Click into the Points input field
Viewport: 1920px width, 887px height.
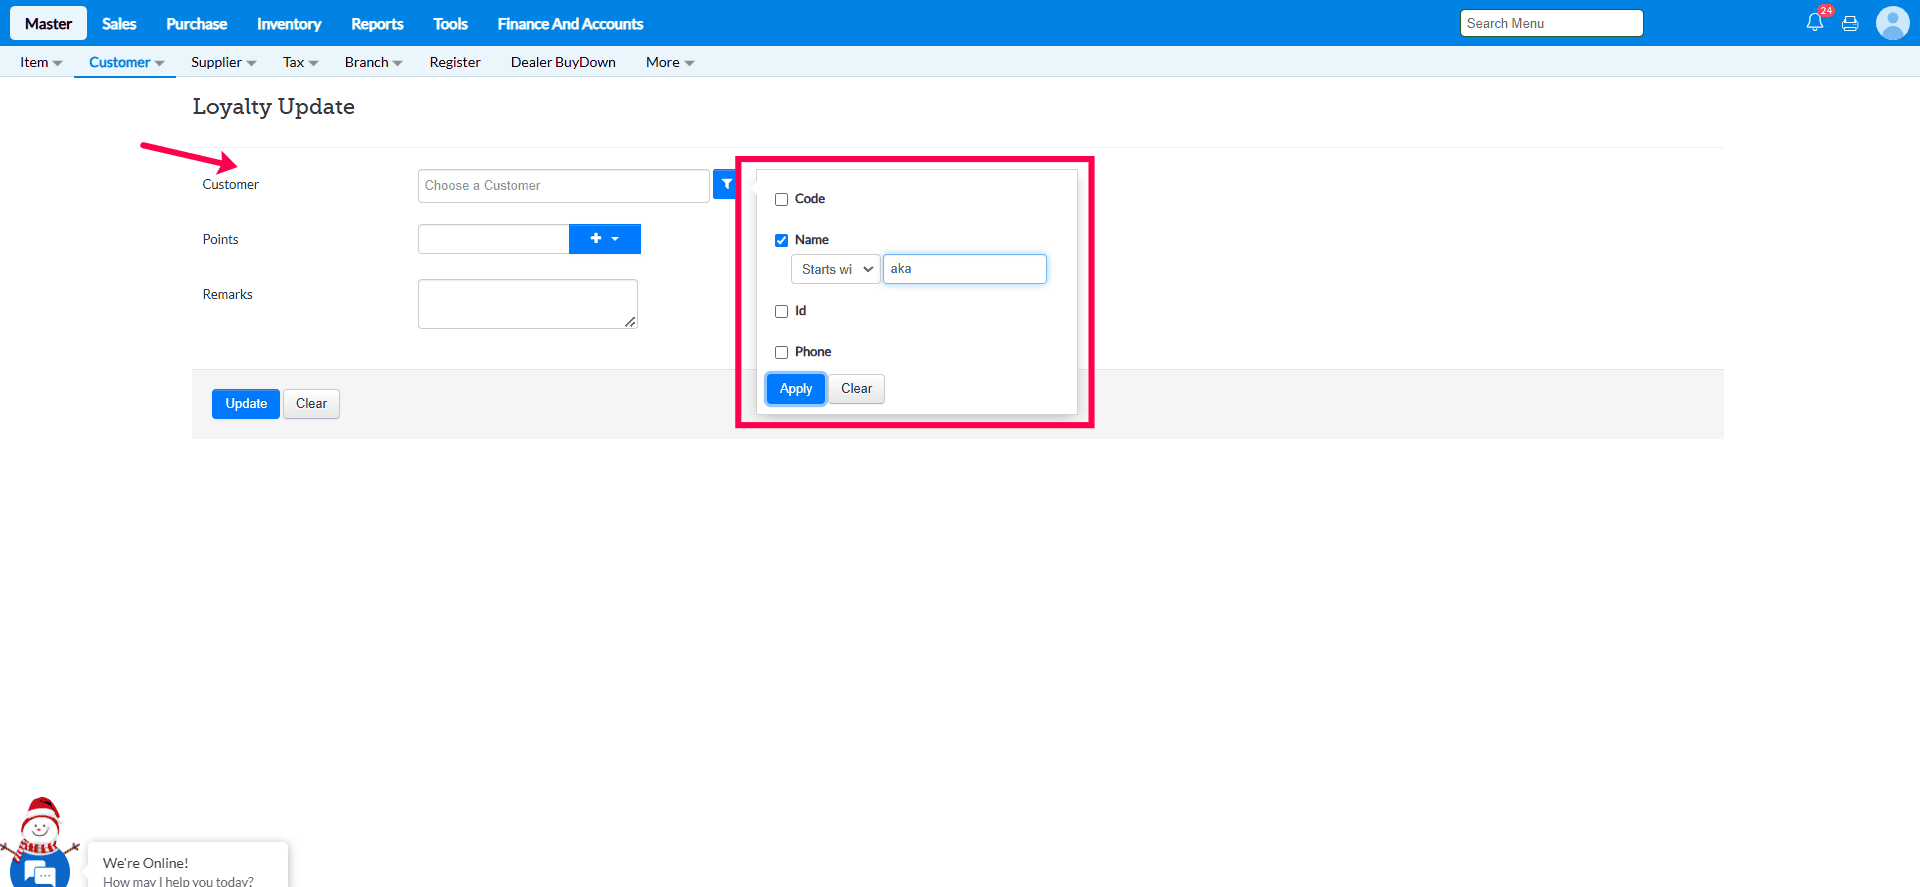coord(493,239)
